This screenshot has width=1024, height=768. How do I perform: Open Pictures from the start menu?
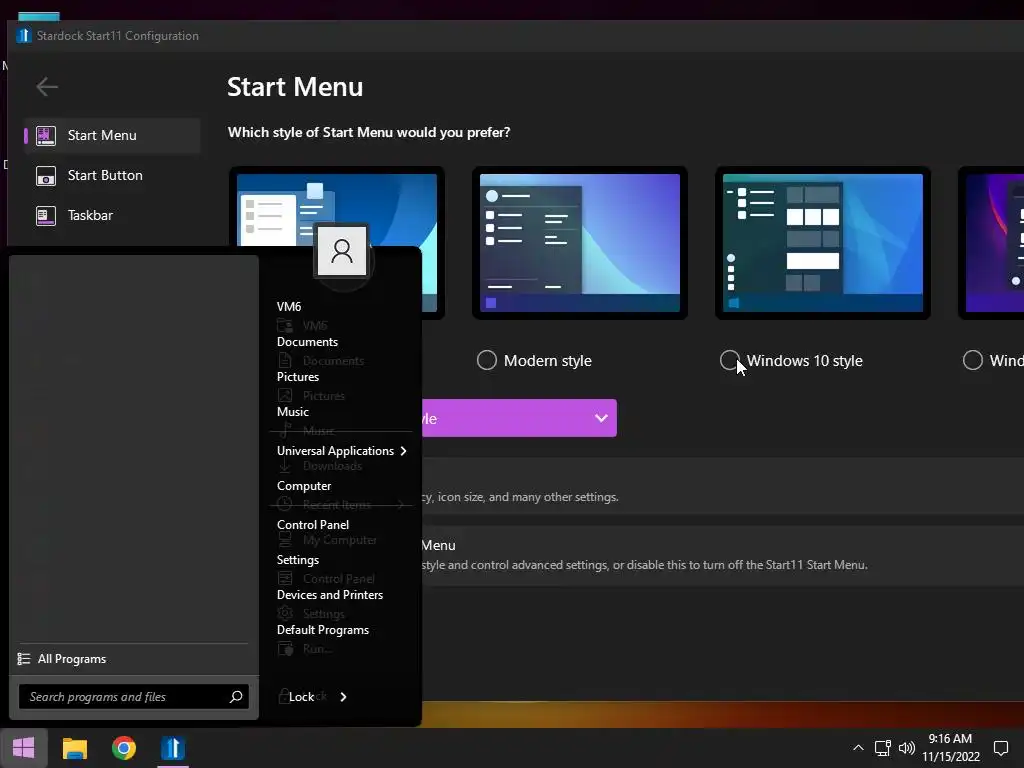pyautogui.click(x=298, y=377)
